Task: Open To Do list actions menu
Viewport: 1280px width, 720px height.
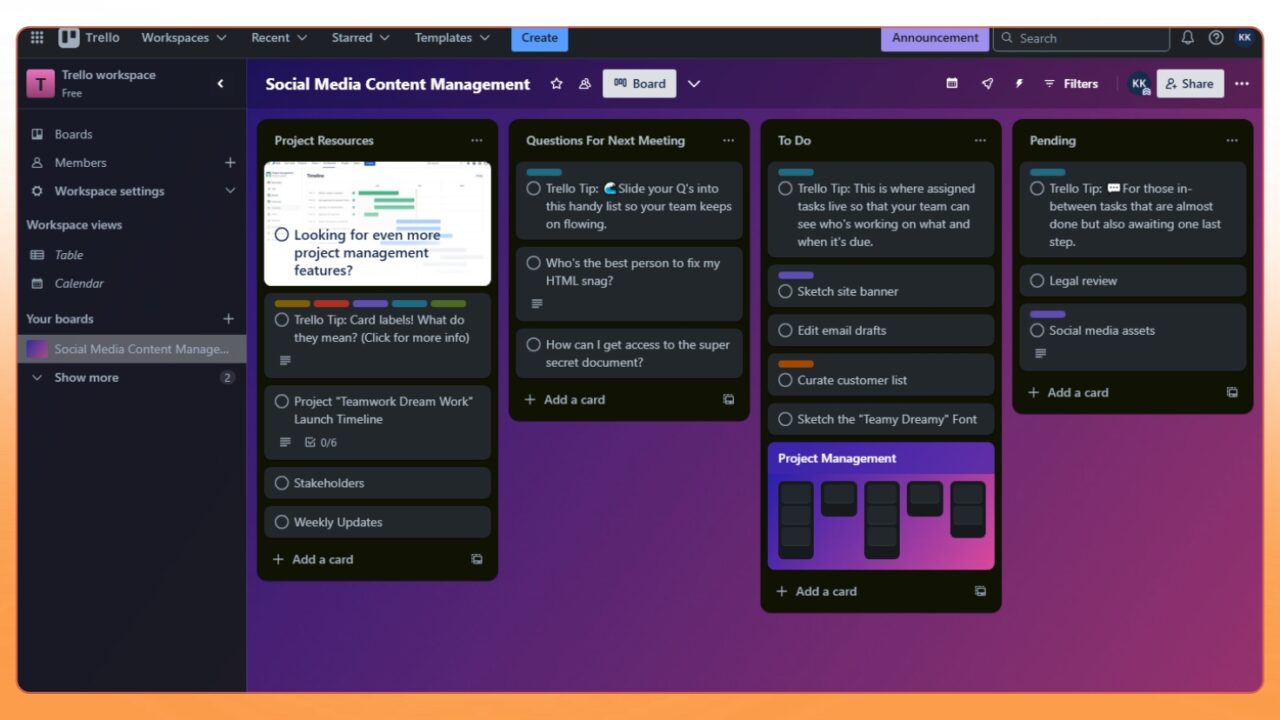Action: [980, 141]
